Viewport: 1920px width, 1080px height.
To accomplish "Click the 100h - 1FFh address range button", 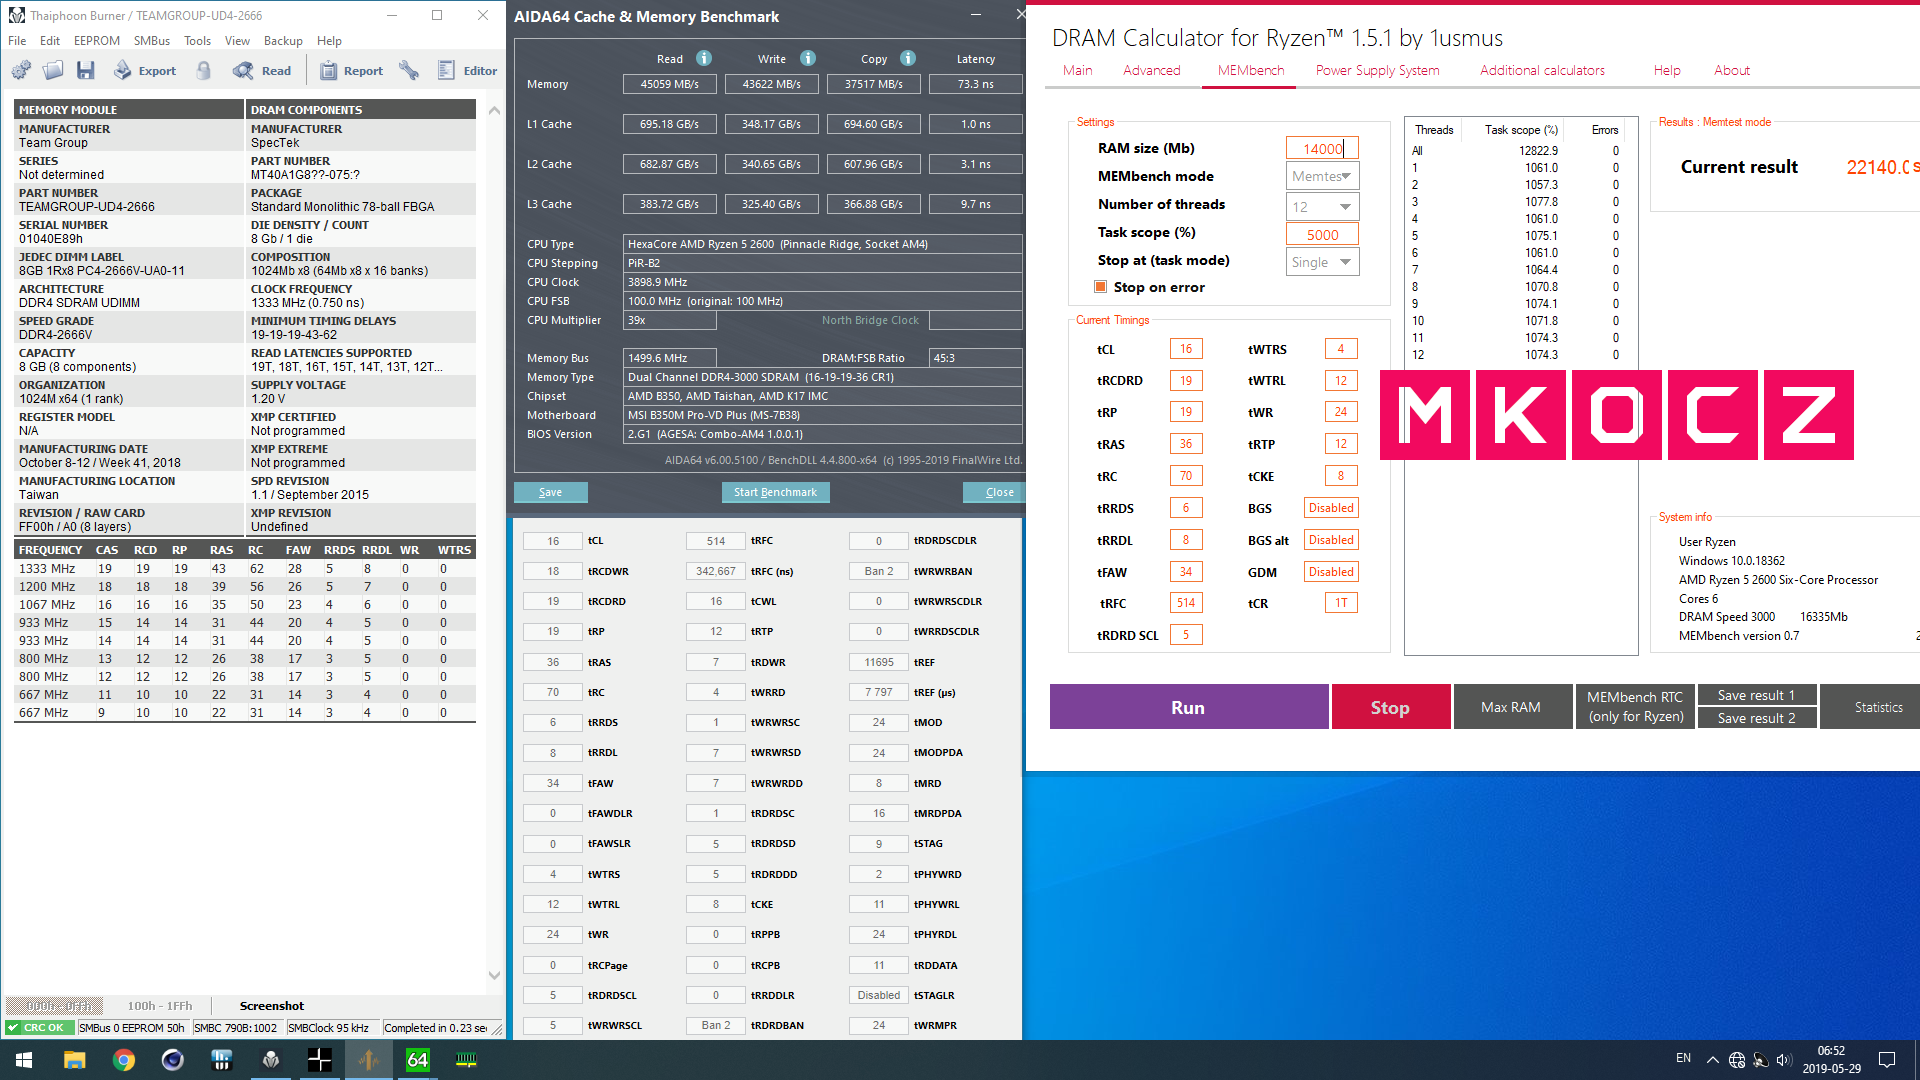I will pyautogui.click(x=160, y=1006).
